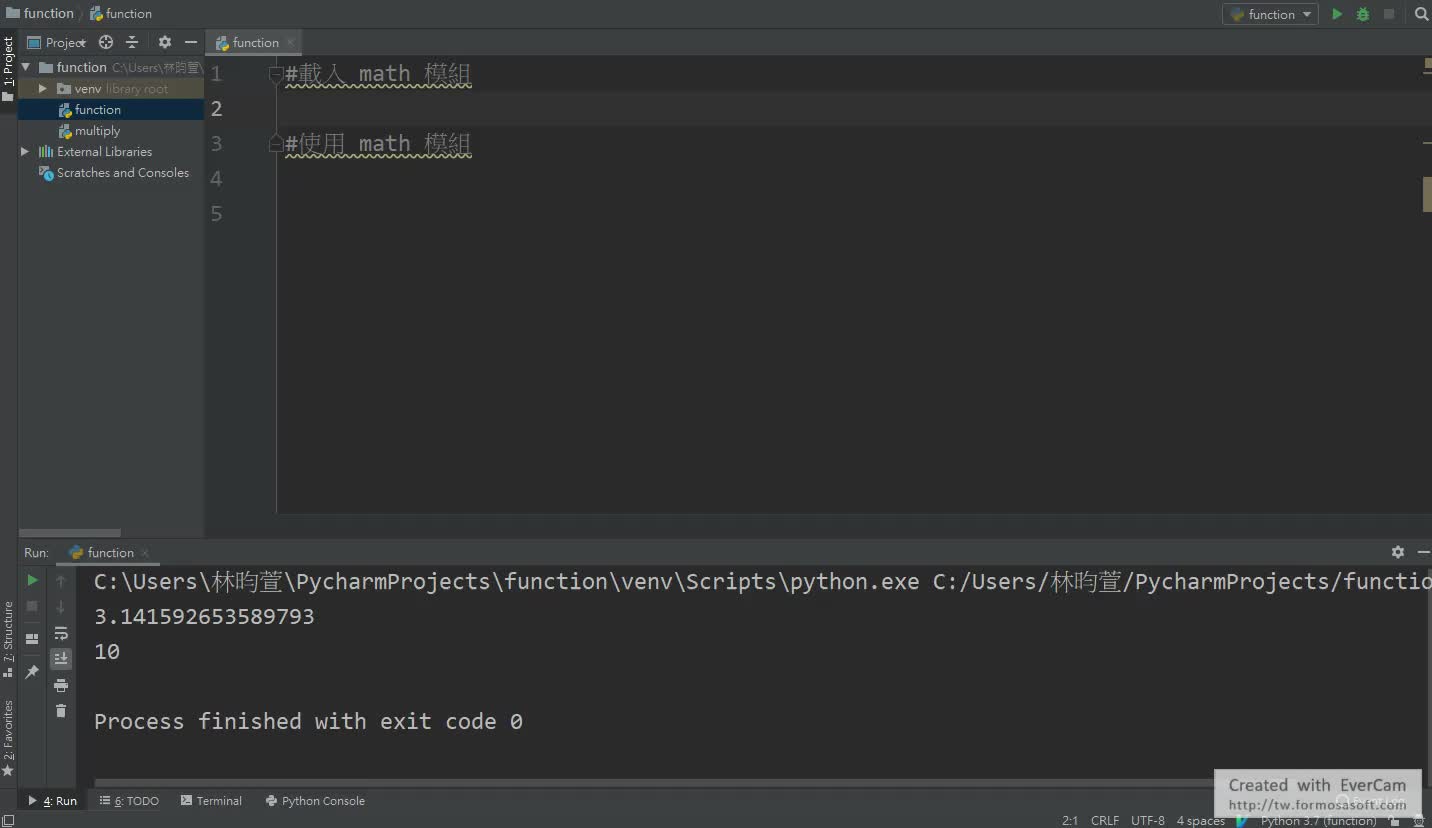The image size is (1432, 828).
Task: Locate current file with the crosshair icon
Action: pyautogui.click(x=106, y=42)
